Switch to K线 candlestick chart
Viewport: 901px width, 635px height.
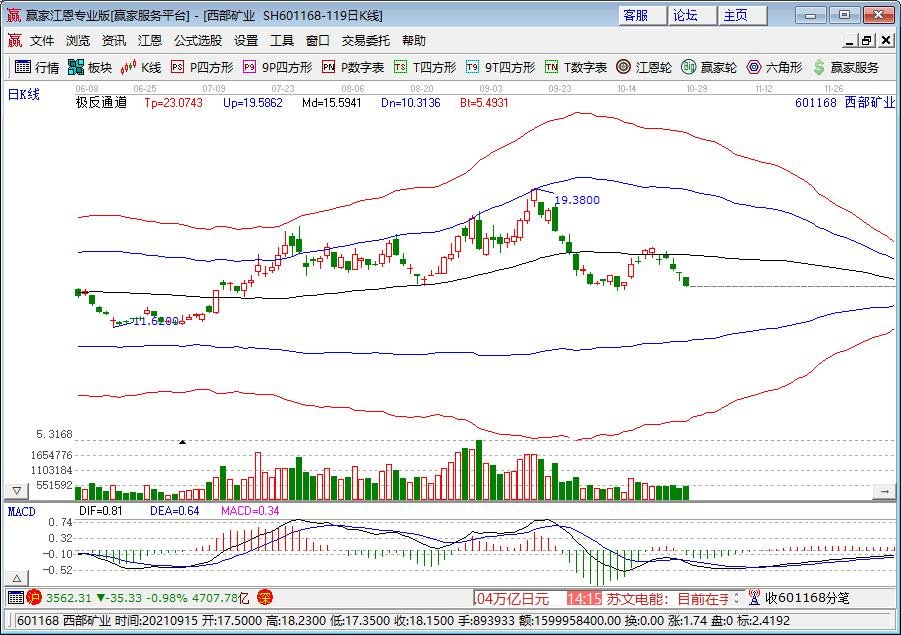tap(141, 68)
